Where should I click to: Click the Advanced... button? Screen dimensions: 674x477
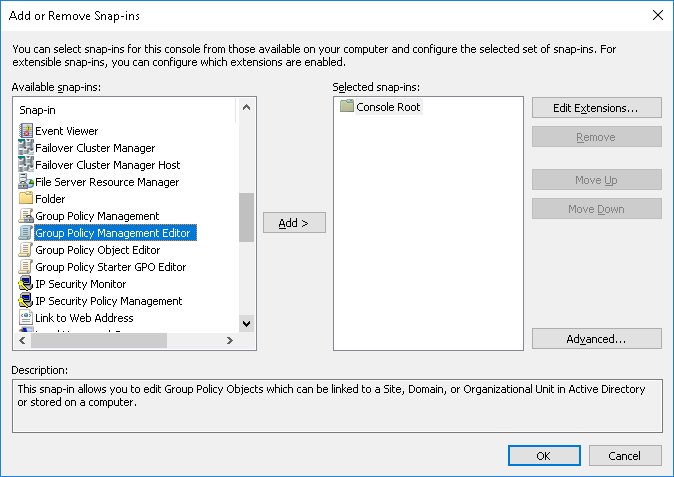(596, 339)
